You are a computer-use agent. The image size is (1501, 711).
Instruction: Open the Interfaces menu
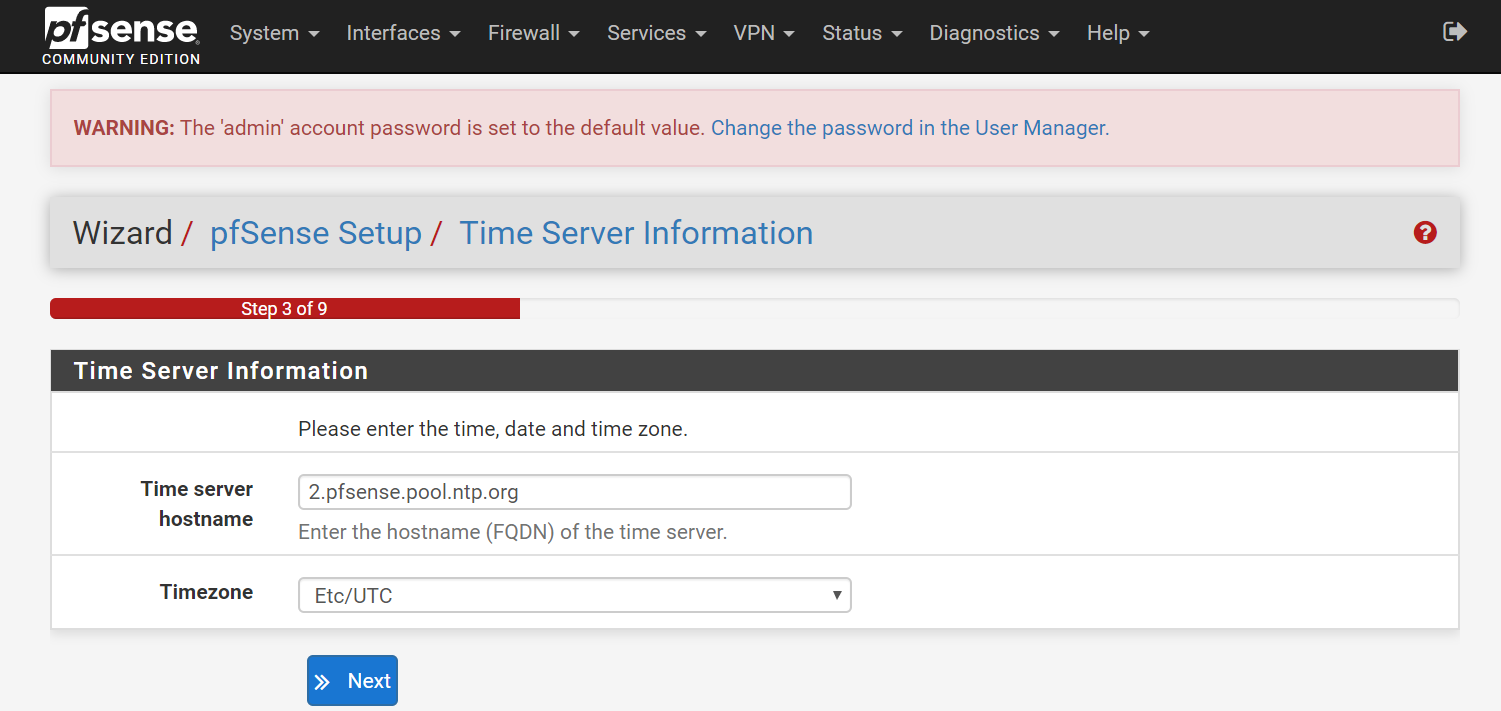404,33
